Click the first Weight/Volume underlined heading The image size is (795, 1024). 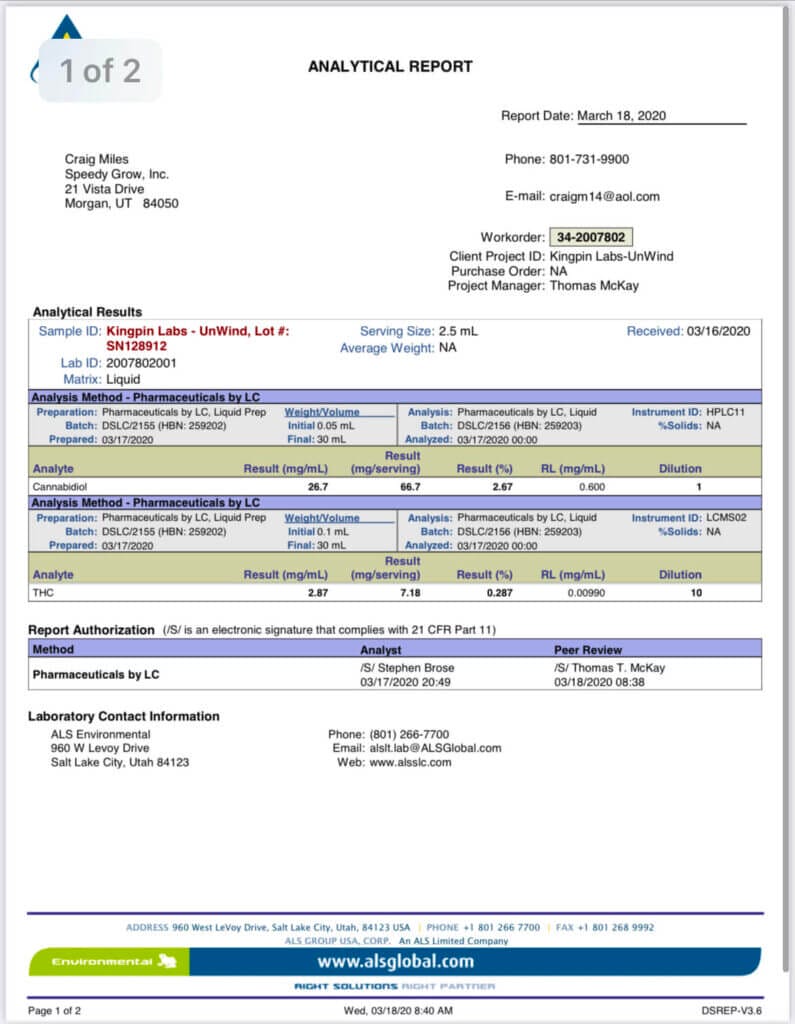click(x=322, y=411)
